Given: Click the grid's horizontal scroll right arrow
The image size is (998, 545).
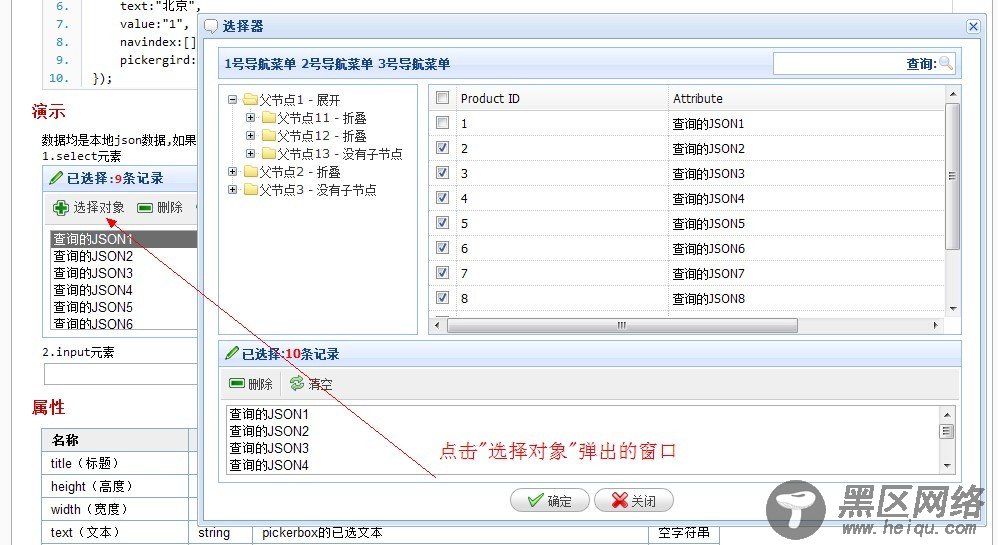Looking at the screenshot, I should (x=935, y=325).
